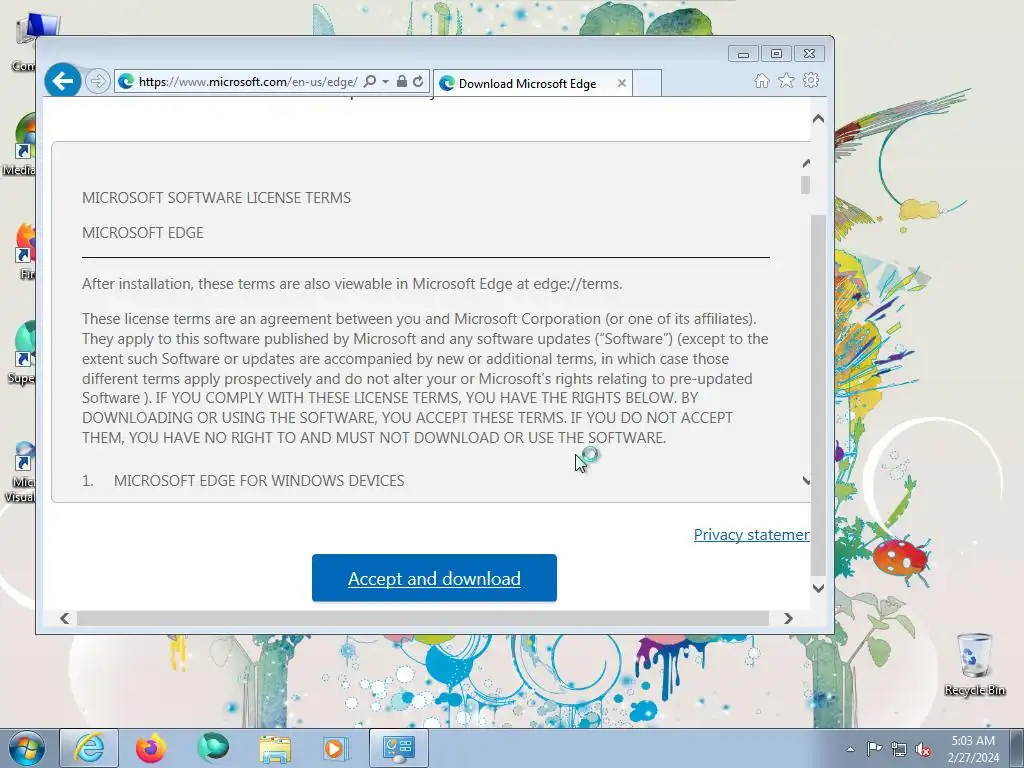Click the page scrollbar up arrow

818,119
